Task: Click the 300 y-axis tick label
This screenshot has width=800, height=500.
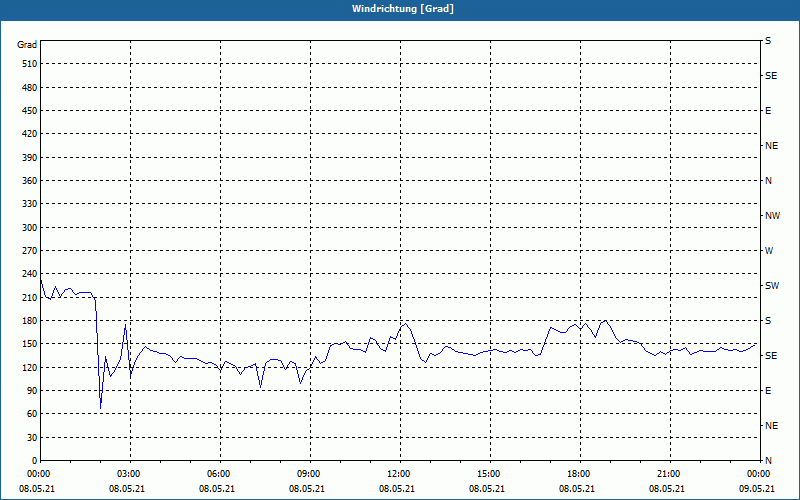Action: (30, 228)
